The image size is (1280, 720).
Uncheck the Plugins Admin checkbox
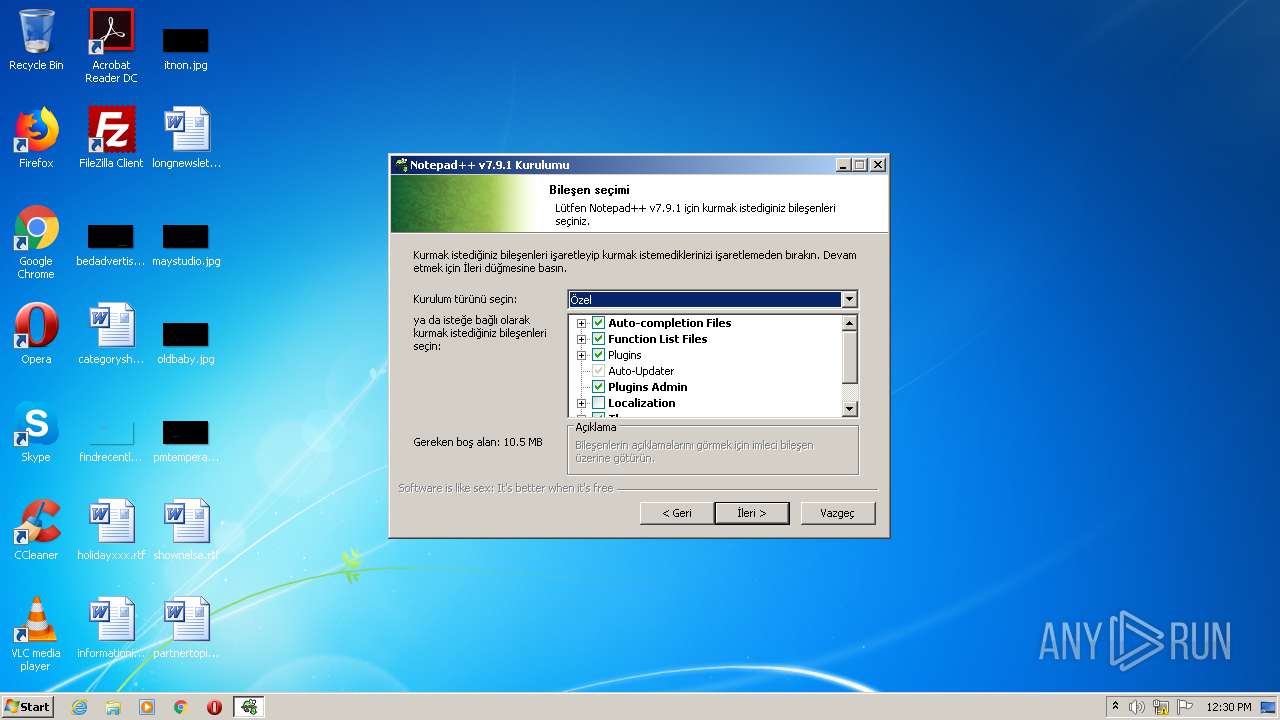[599, 387]
